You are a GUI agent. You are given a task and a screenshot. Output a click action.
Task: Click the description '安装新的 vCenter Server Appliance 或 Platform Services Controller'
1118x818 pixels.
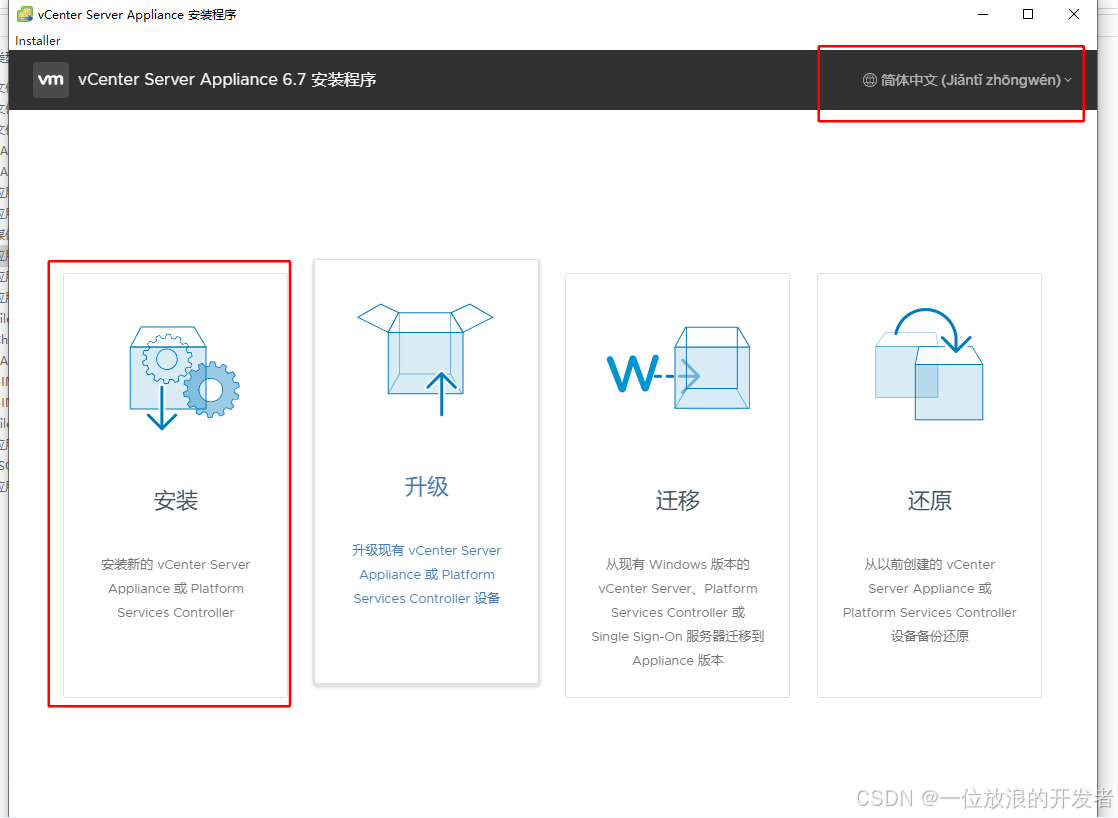click(x=175, y=588)
